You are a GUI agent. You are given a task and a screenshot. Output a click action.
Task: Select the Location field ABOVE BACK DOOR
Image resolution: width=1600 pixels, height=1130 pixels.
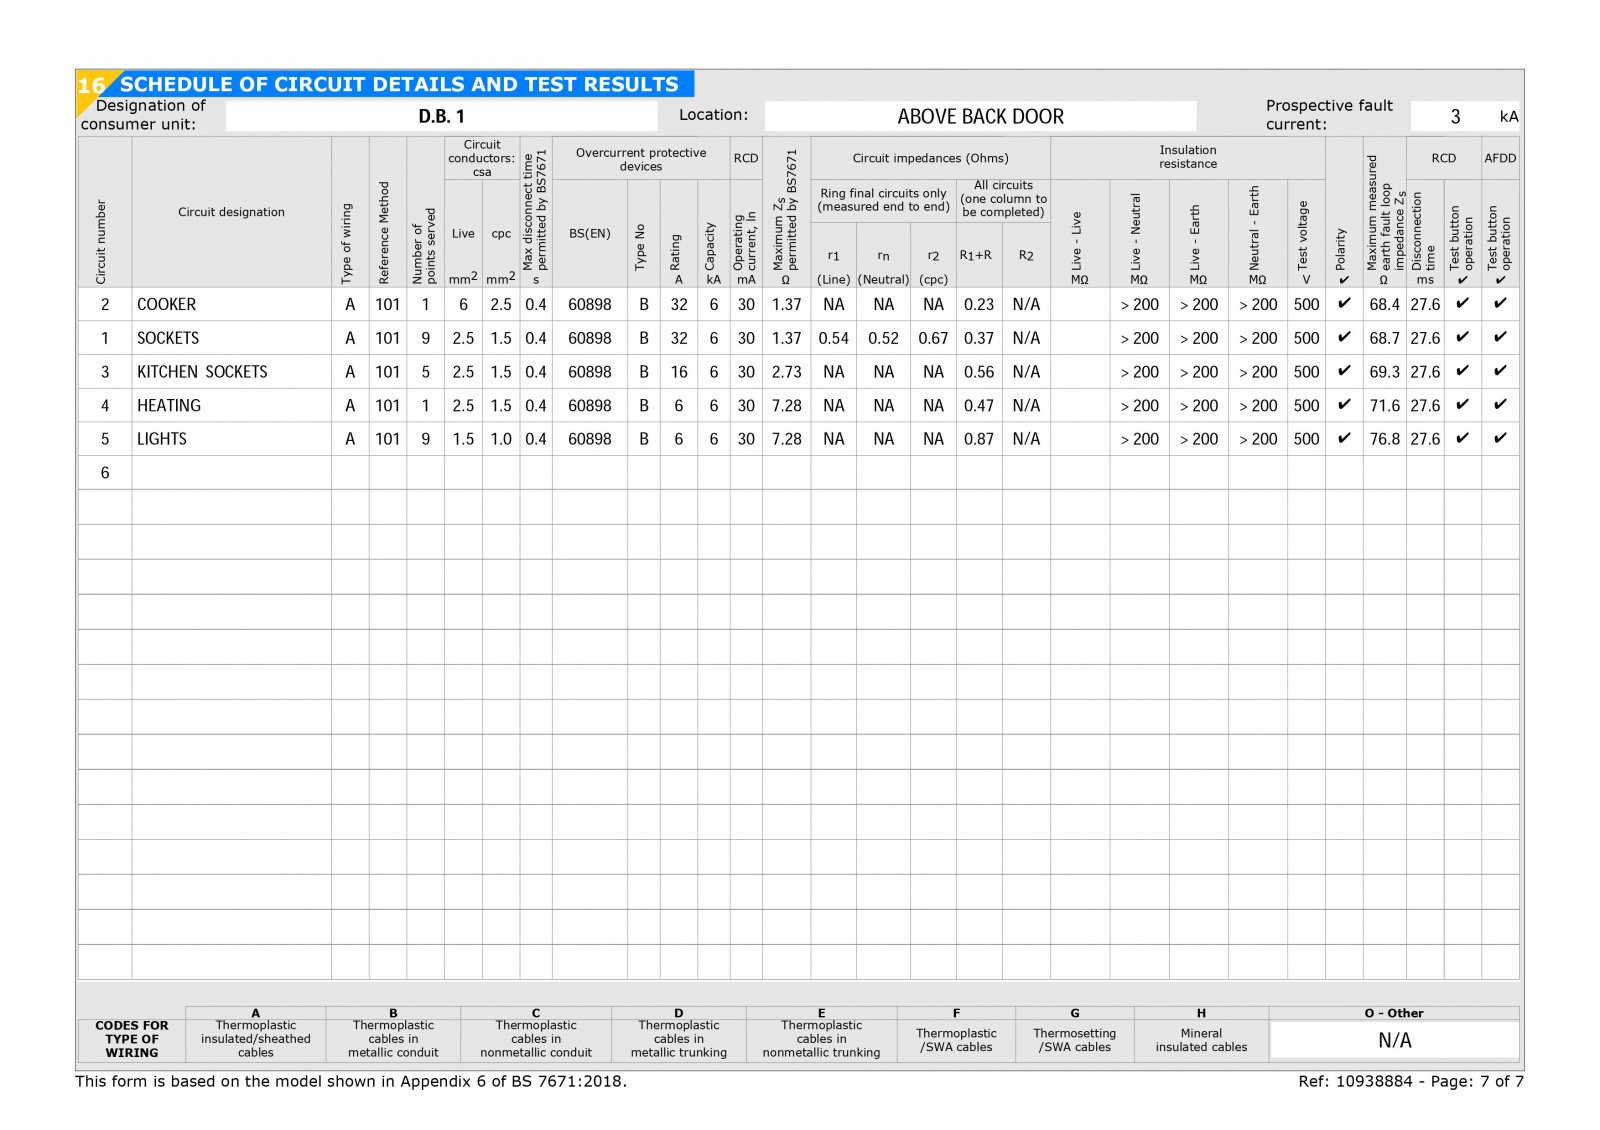point(980,116)
